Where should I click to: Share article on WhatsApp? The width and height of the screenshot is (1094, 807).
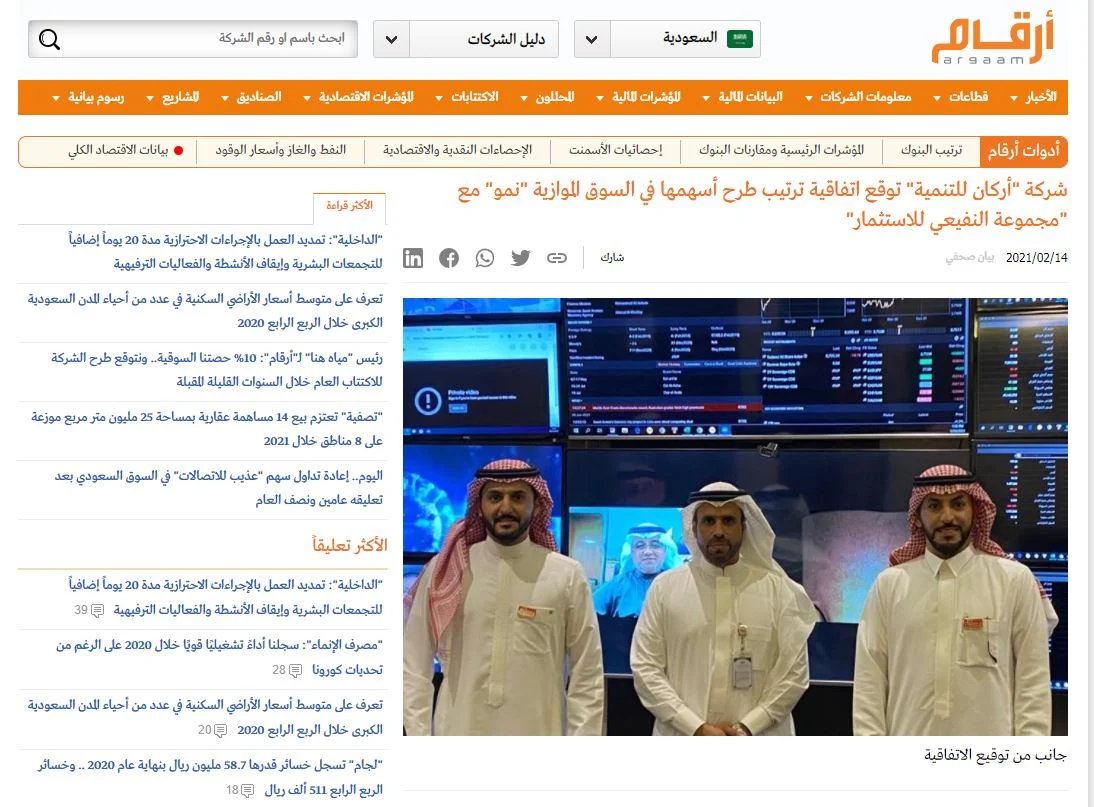tap(484, 258)
